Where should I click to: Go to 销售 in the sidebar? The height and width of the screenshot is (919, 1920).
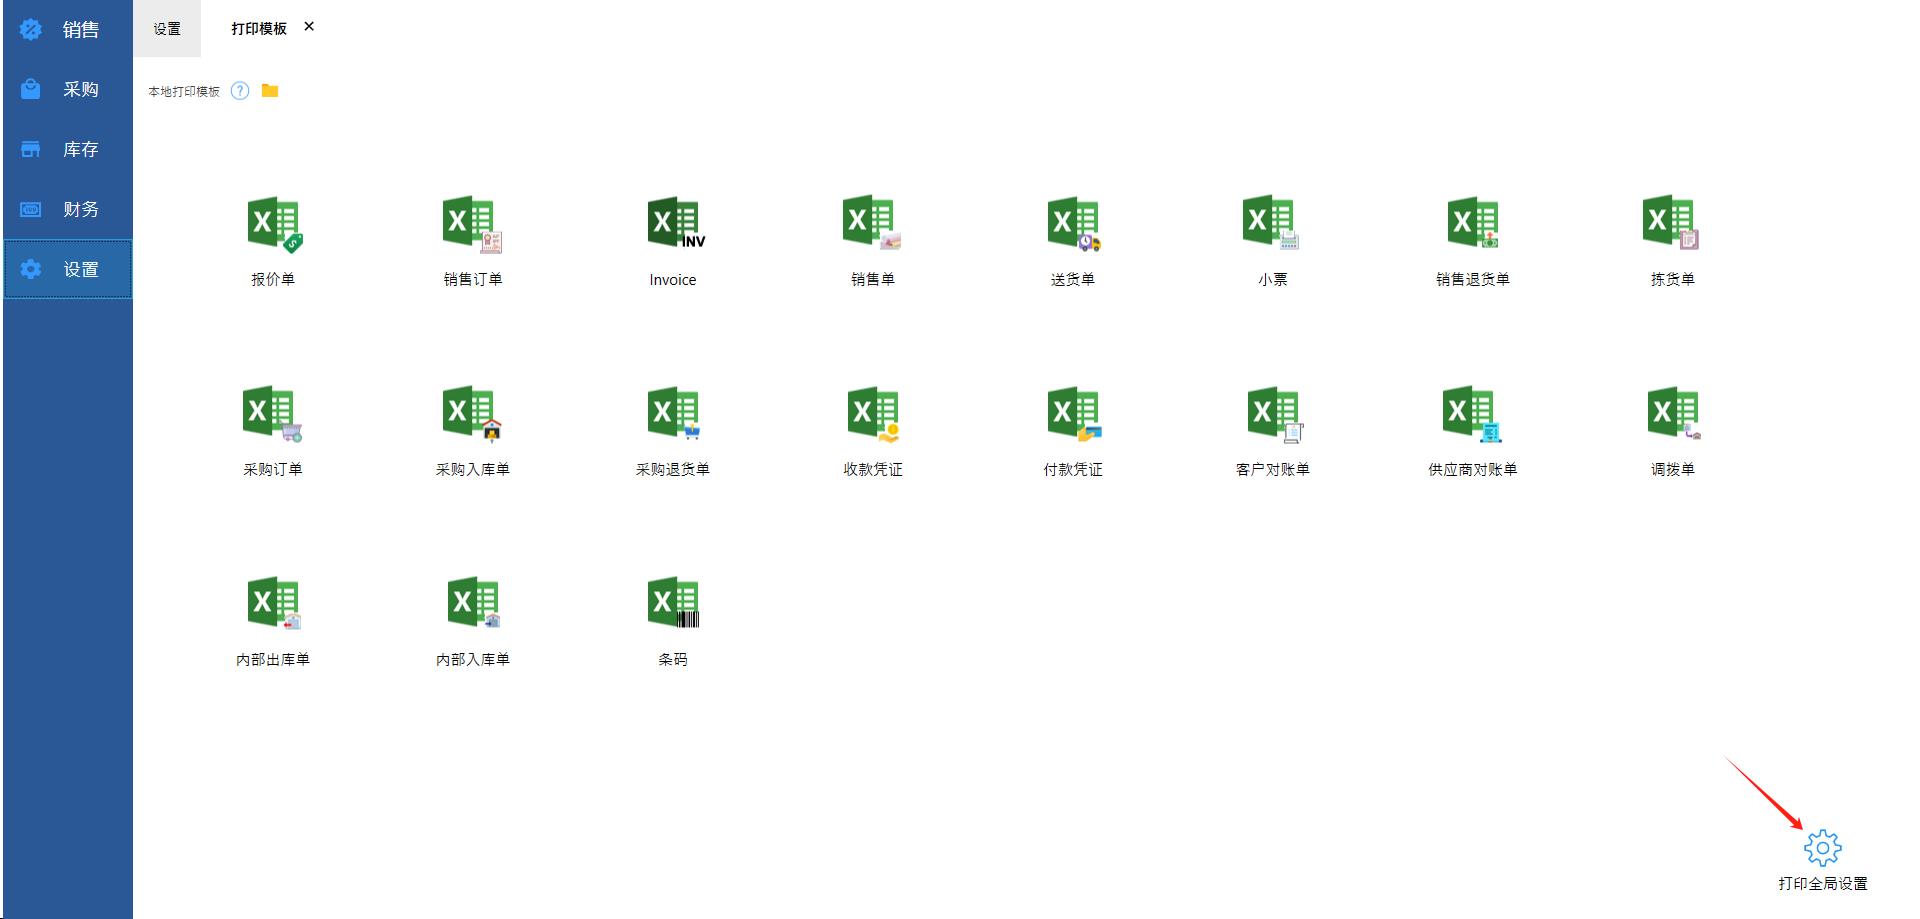(68, 30)
